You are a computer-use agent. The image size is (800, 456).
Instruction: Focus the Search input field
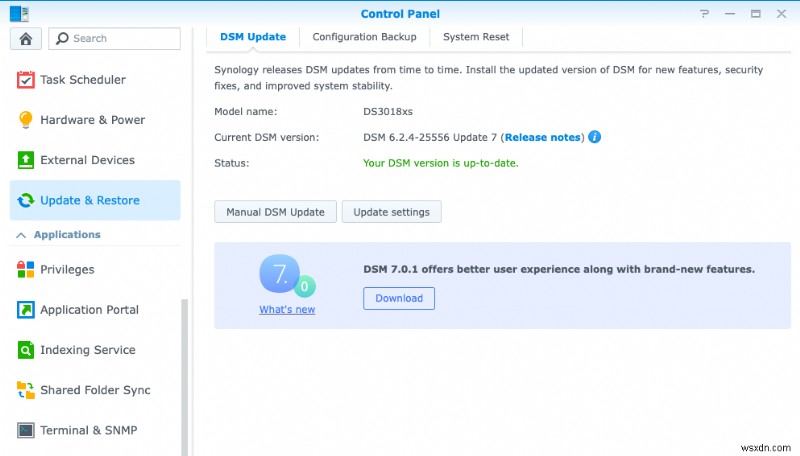[114, 39]
